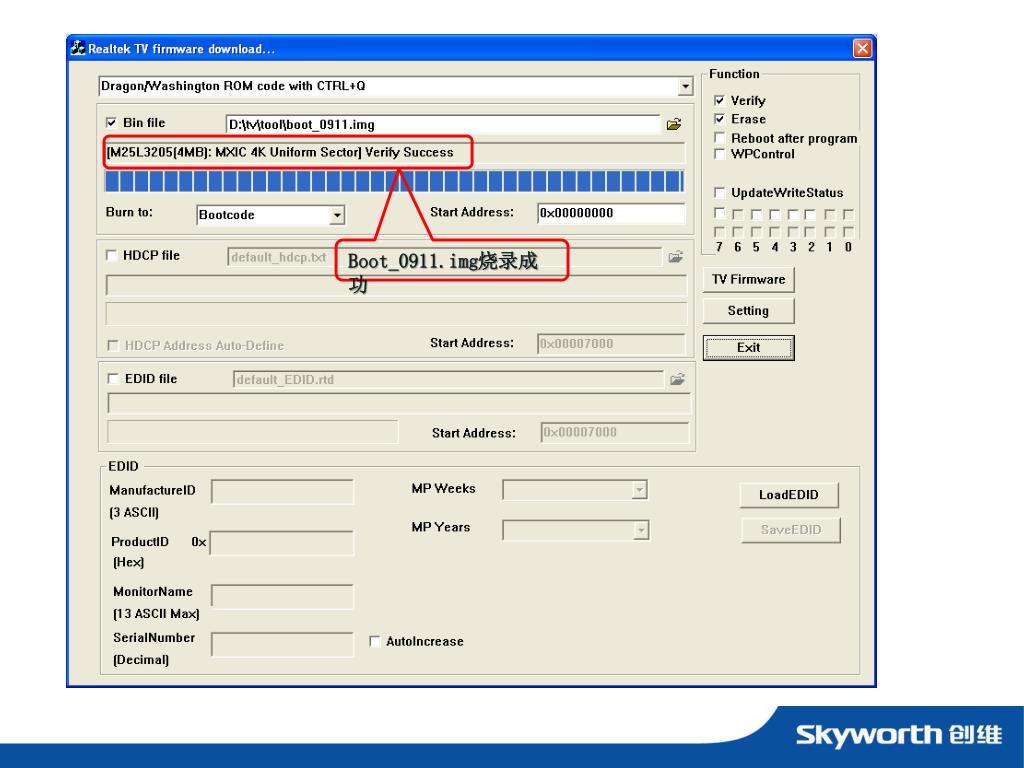
Task: Open the Burn to Bootcode dropdown
Action: pyautogui.click(x=337, y=215)
